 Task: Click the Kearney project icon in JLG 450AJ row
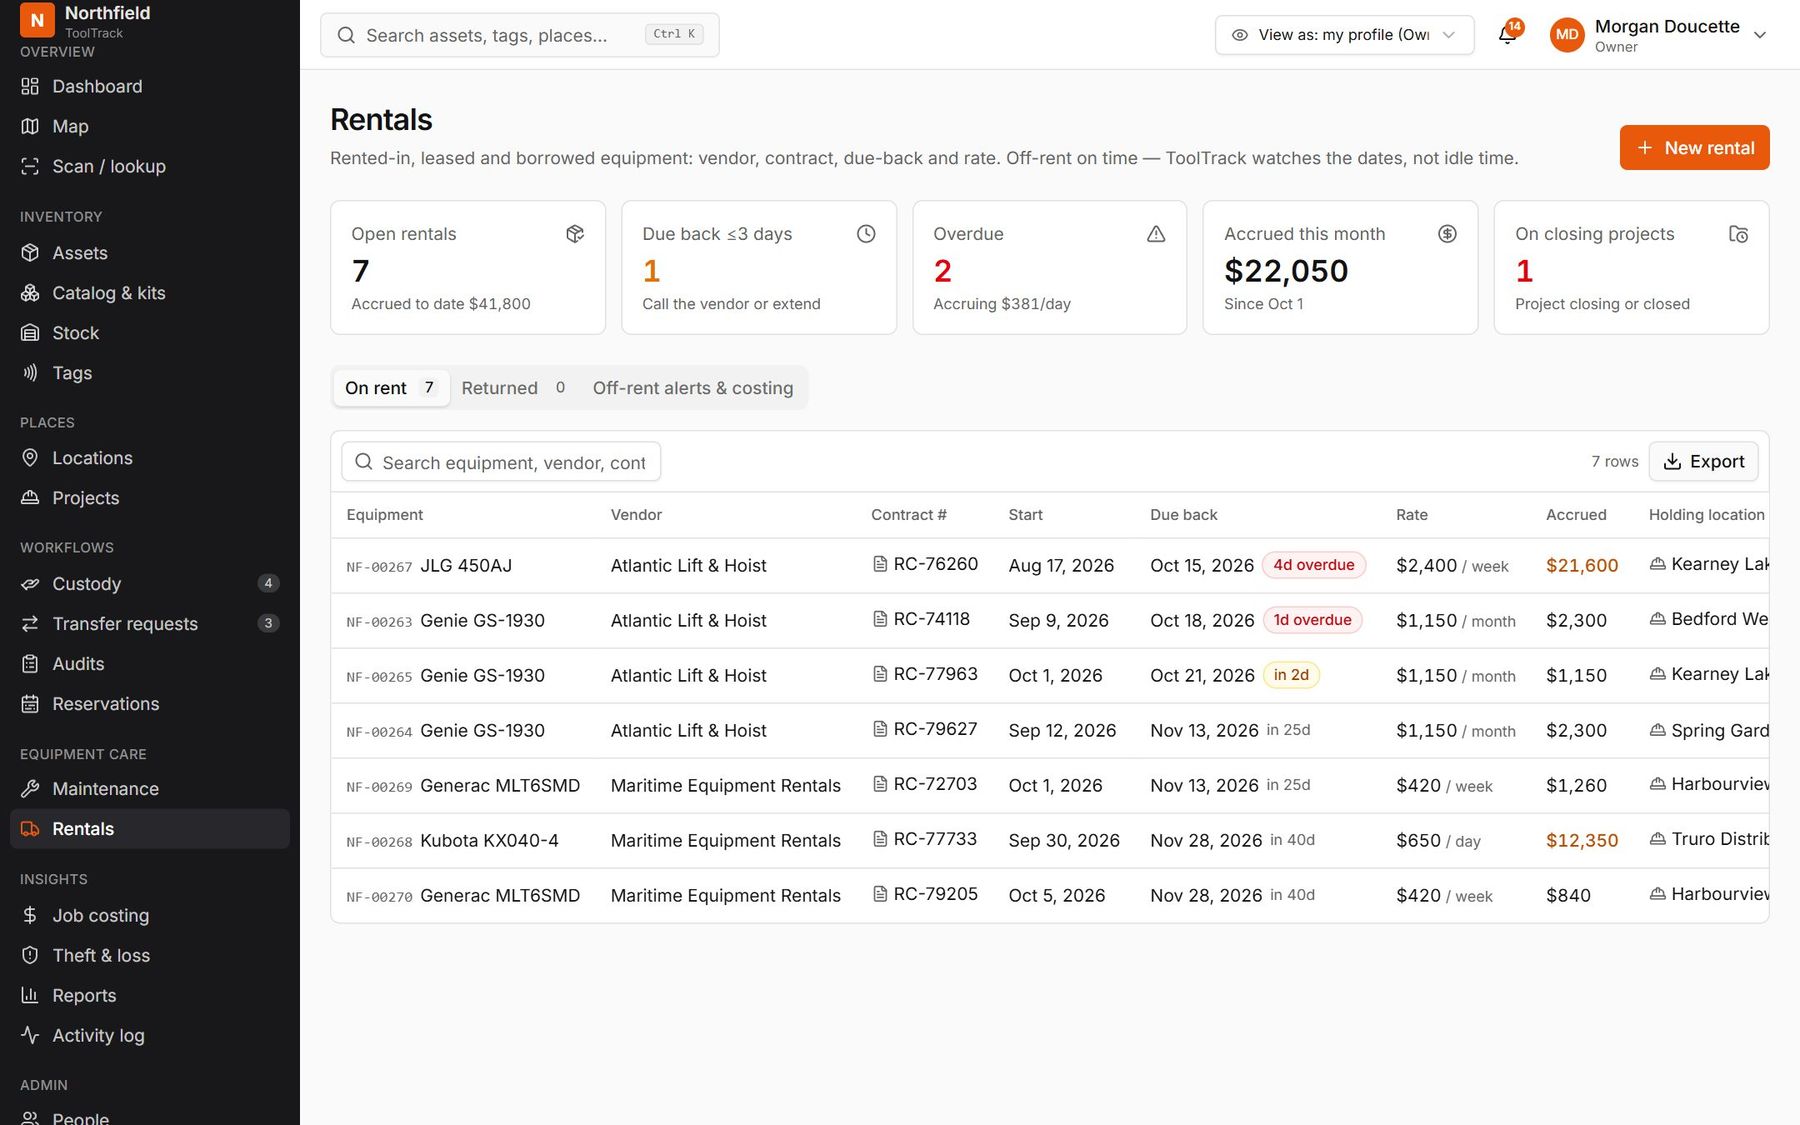[1657, 564]
